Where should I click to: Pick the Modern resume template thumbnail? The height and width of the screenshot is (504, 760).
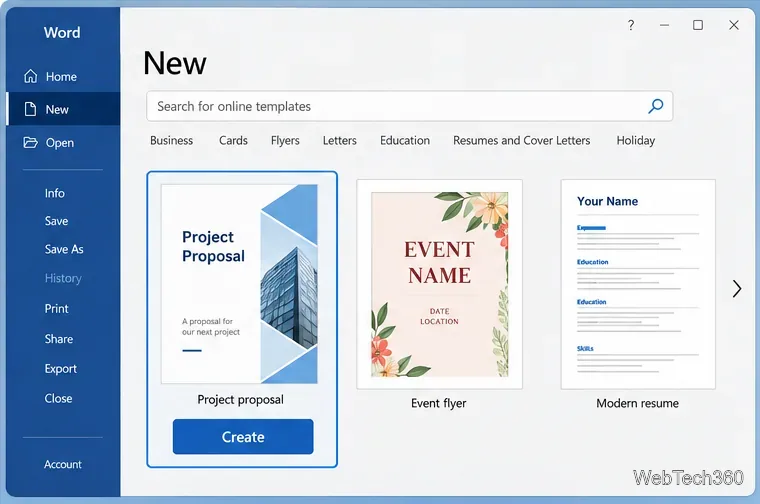pos(638,284)
